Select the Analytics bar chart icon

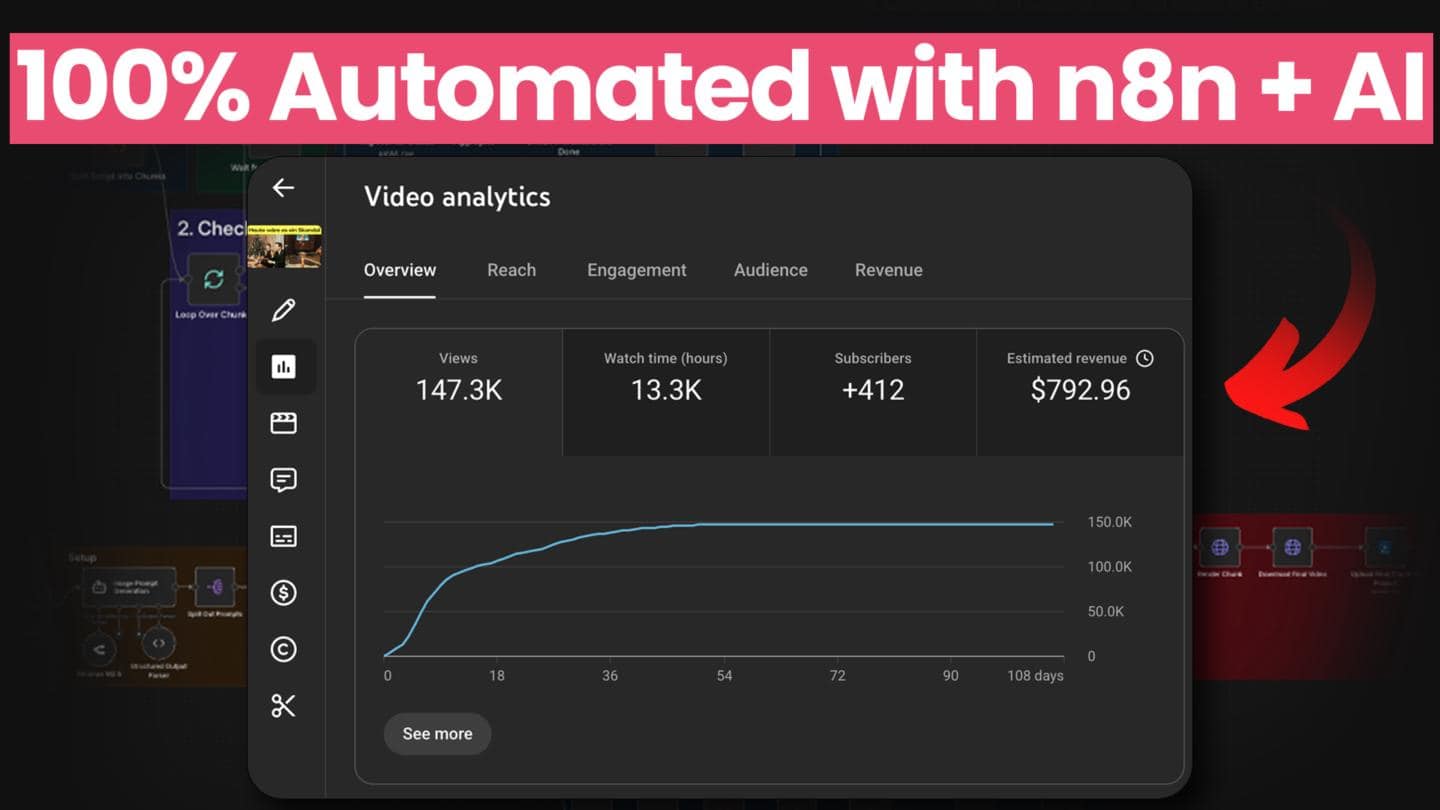[x=283, y=367]
